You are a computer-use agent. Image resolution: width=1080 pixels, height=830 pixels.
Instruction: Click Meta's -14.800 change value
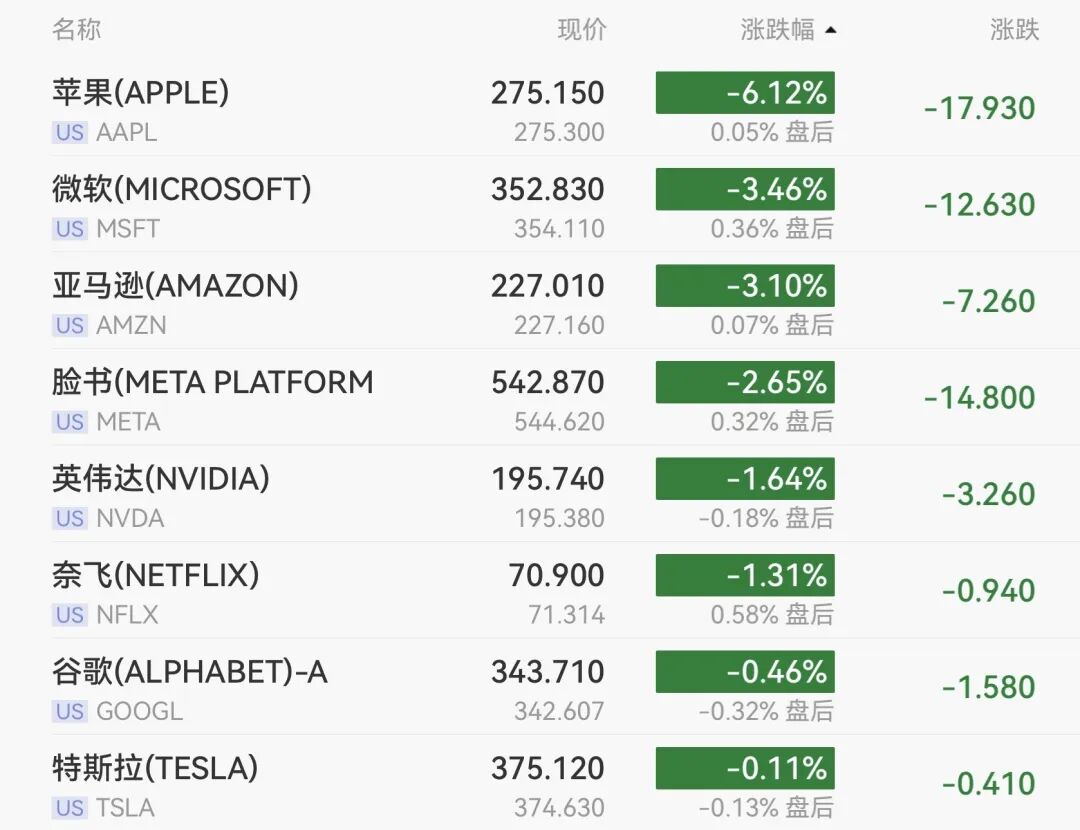[979, 398]
